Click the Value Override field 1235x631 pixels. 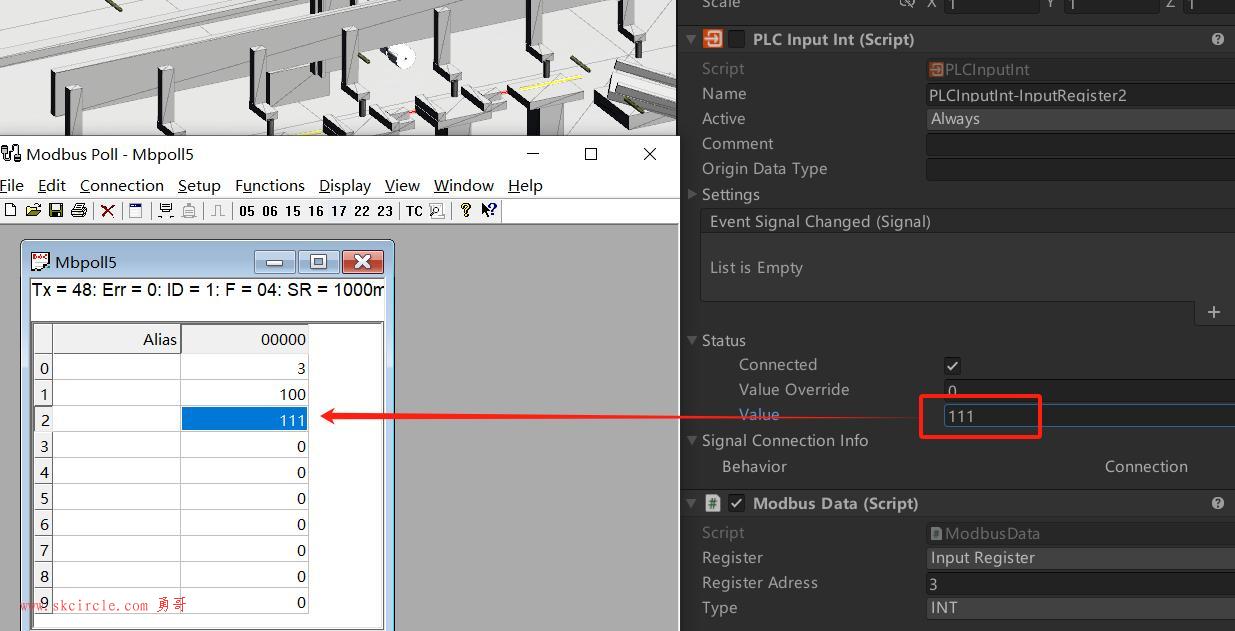[1089, 390]
